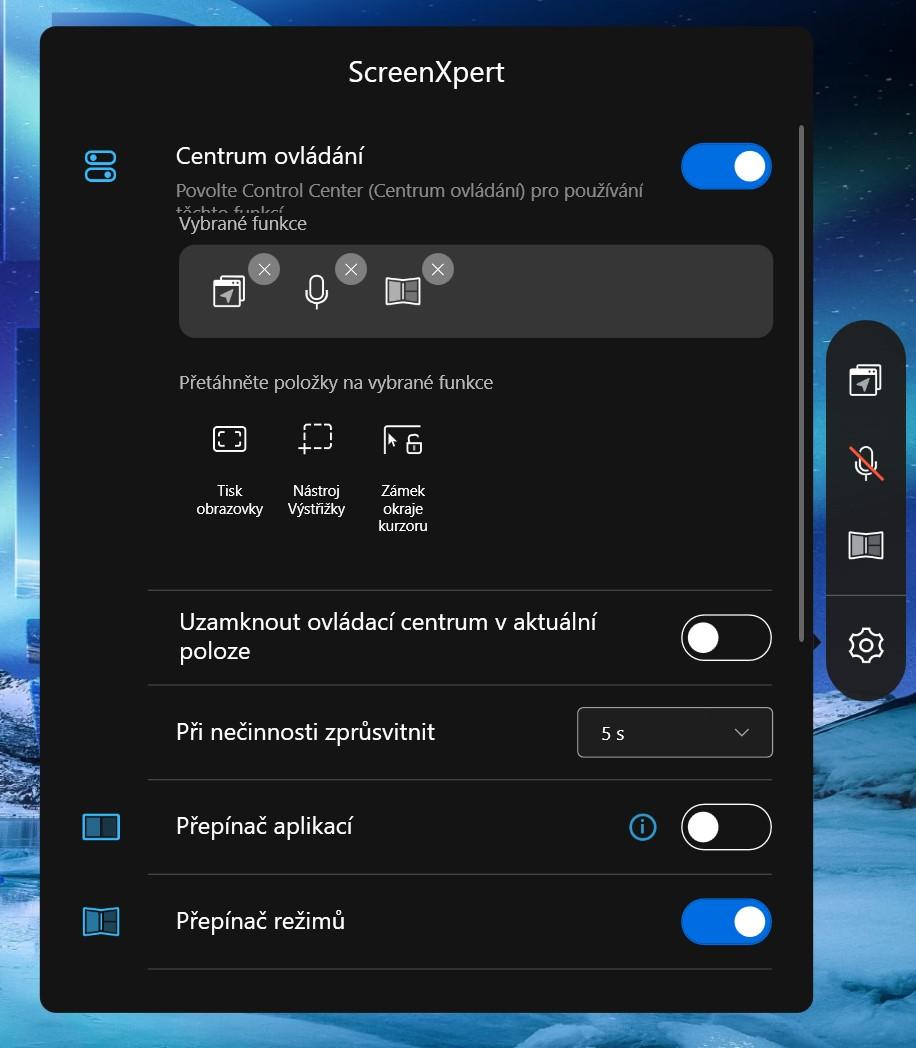
Task: Toggle Uzamknout ovládací centrum v aktuální poloze
Action: click(726, 638)
